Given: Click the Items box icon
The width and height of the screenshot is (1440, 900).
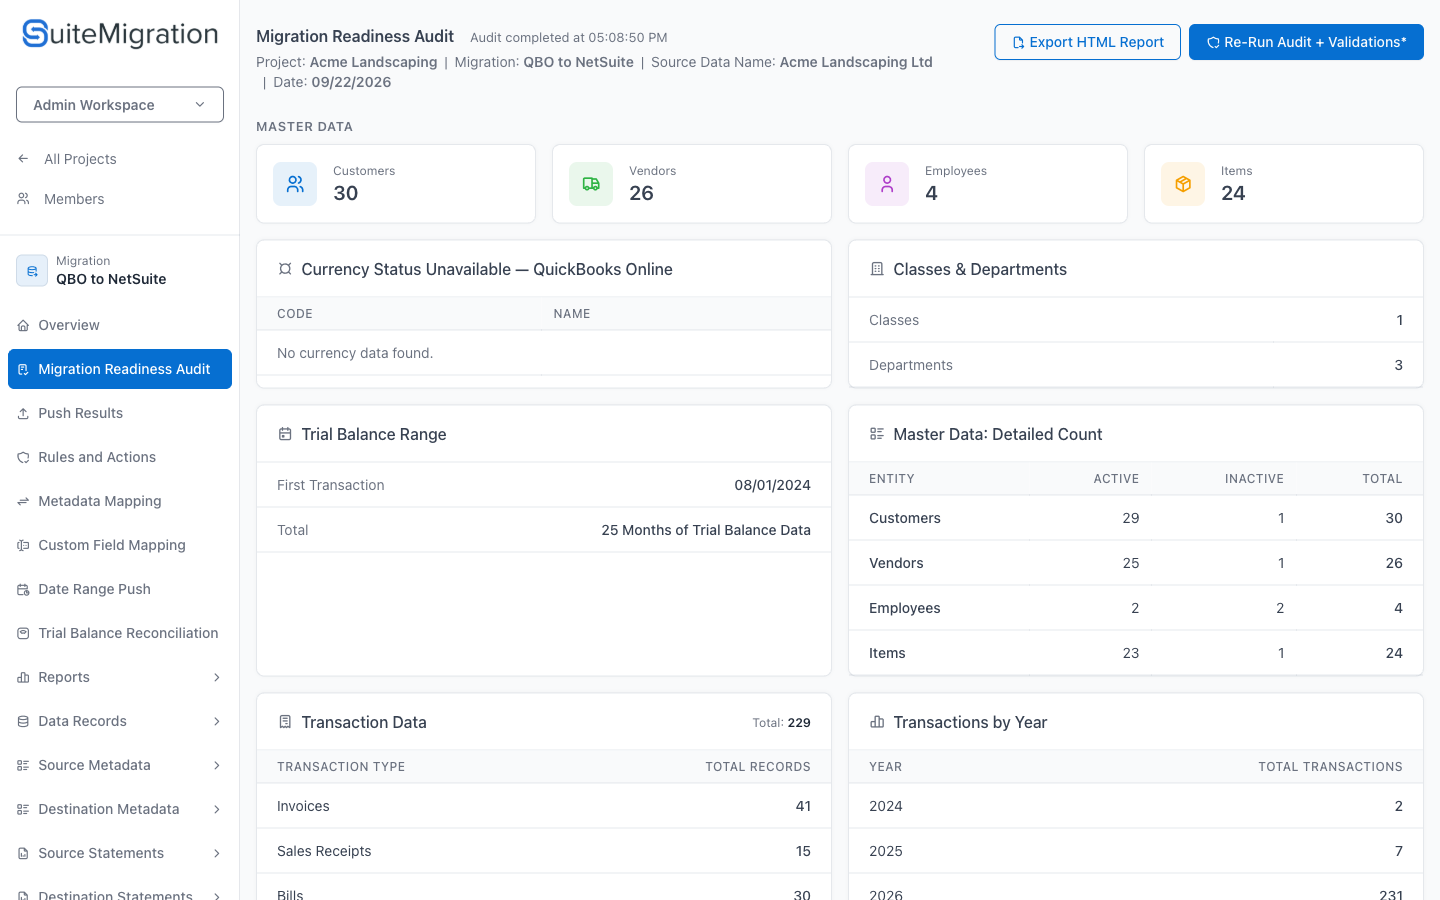Looking at the screenshot, I should click(1183, 184).
